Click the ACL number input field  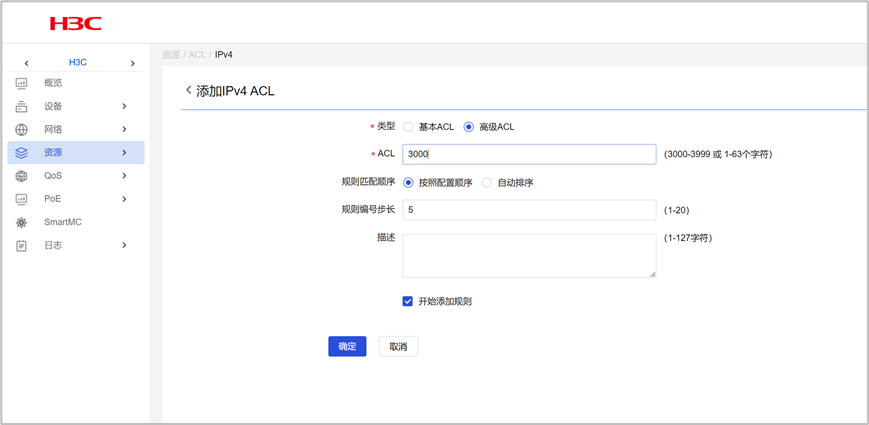pyautogui.click(x=529, y=155)
